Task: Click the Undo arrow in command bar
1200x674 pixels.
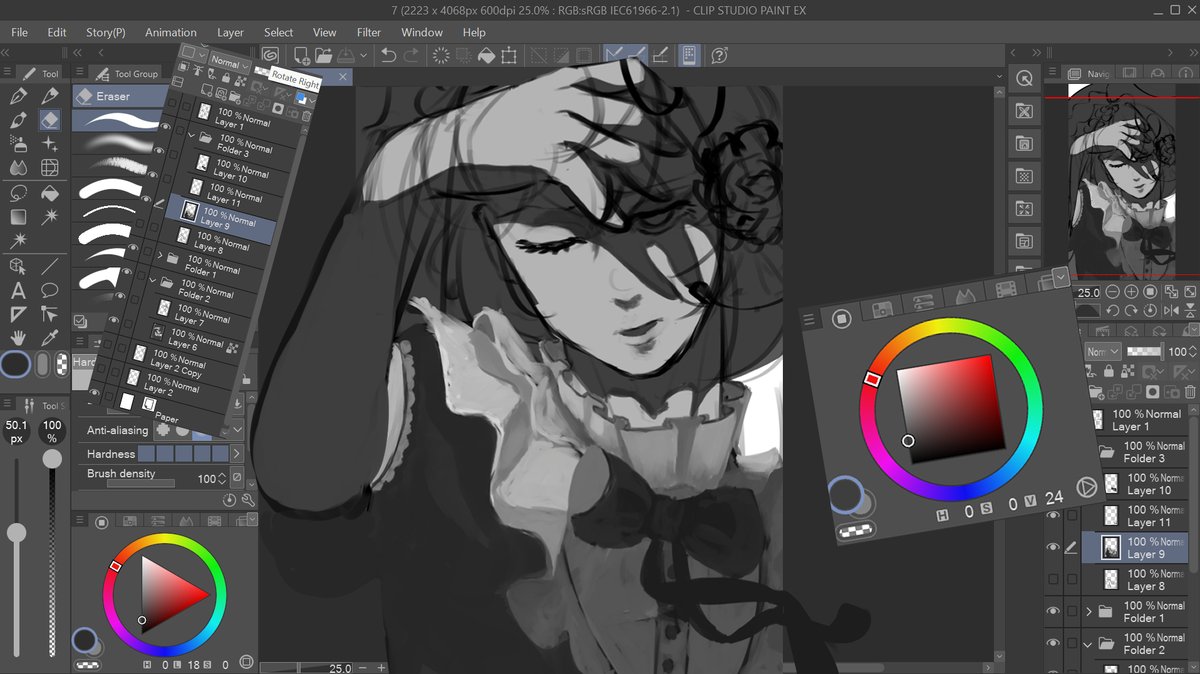Action: tap(389, 56)
